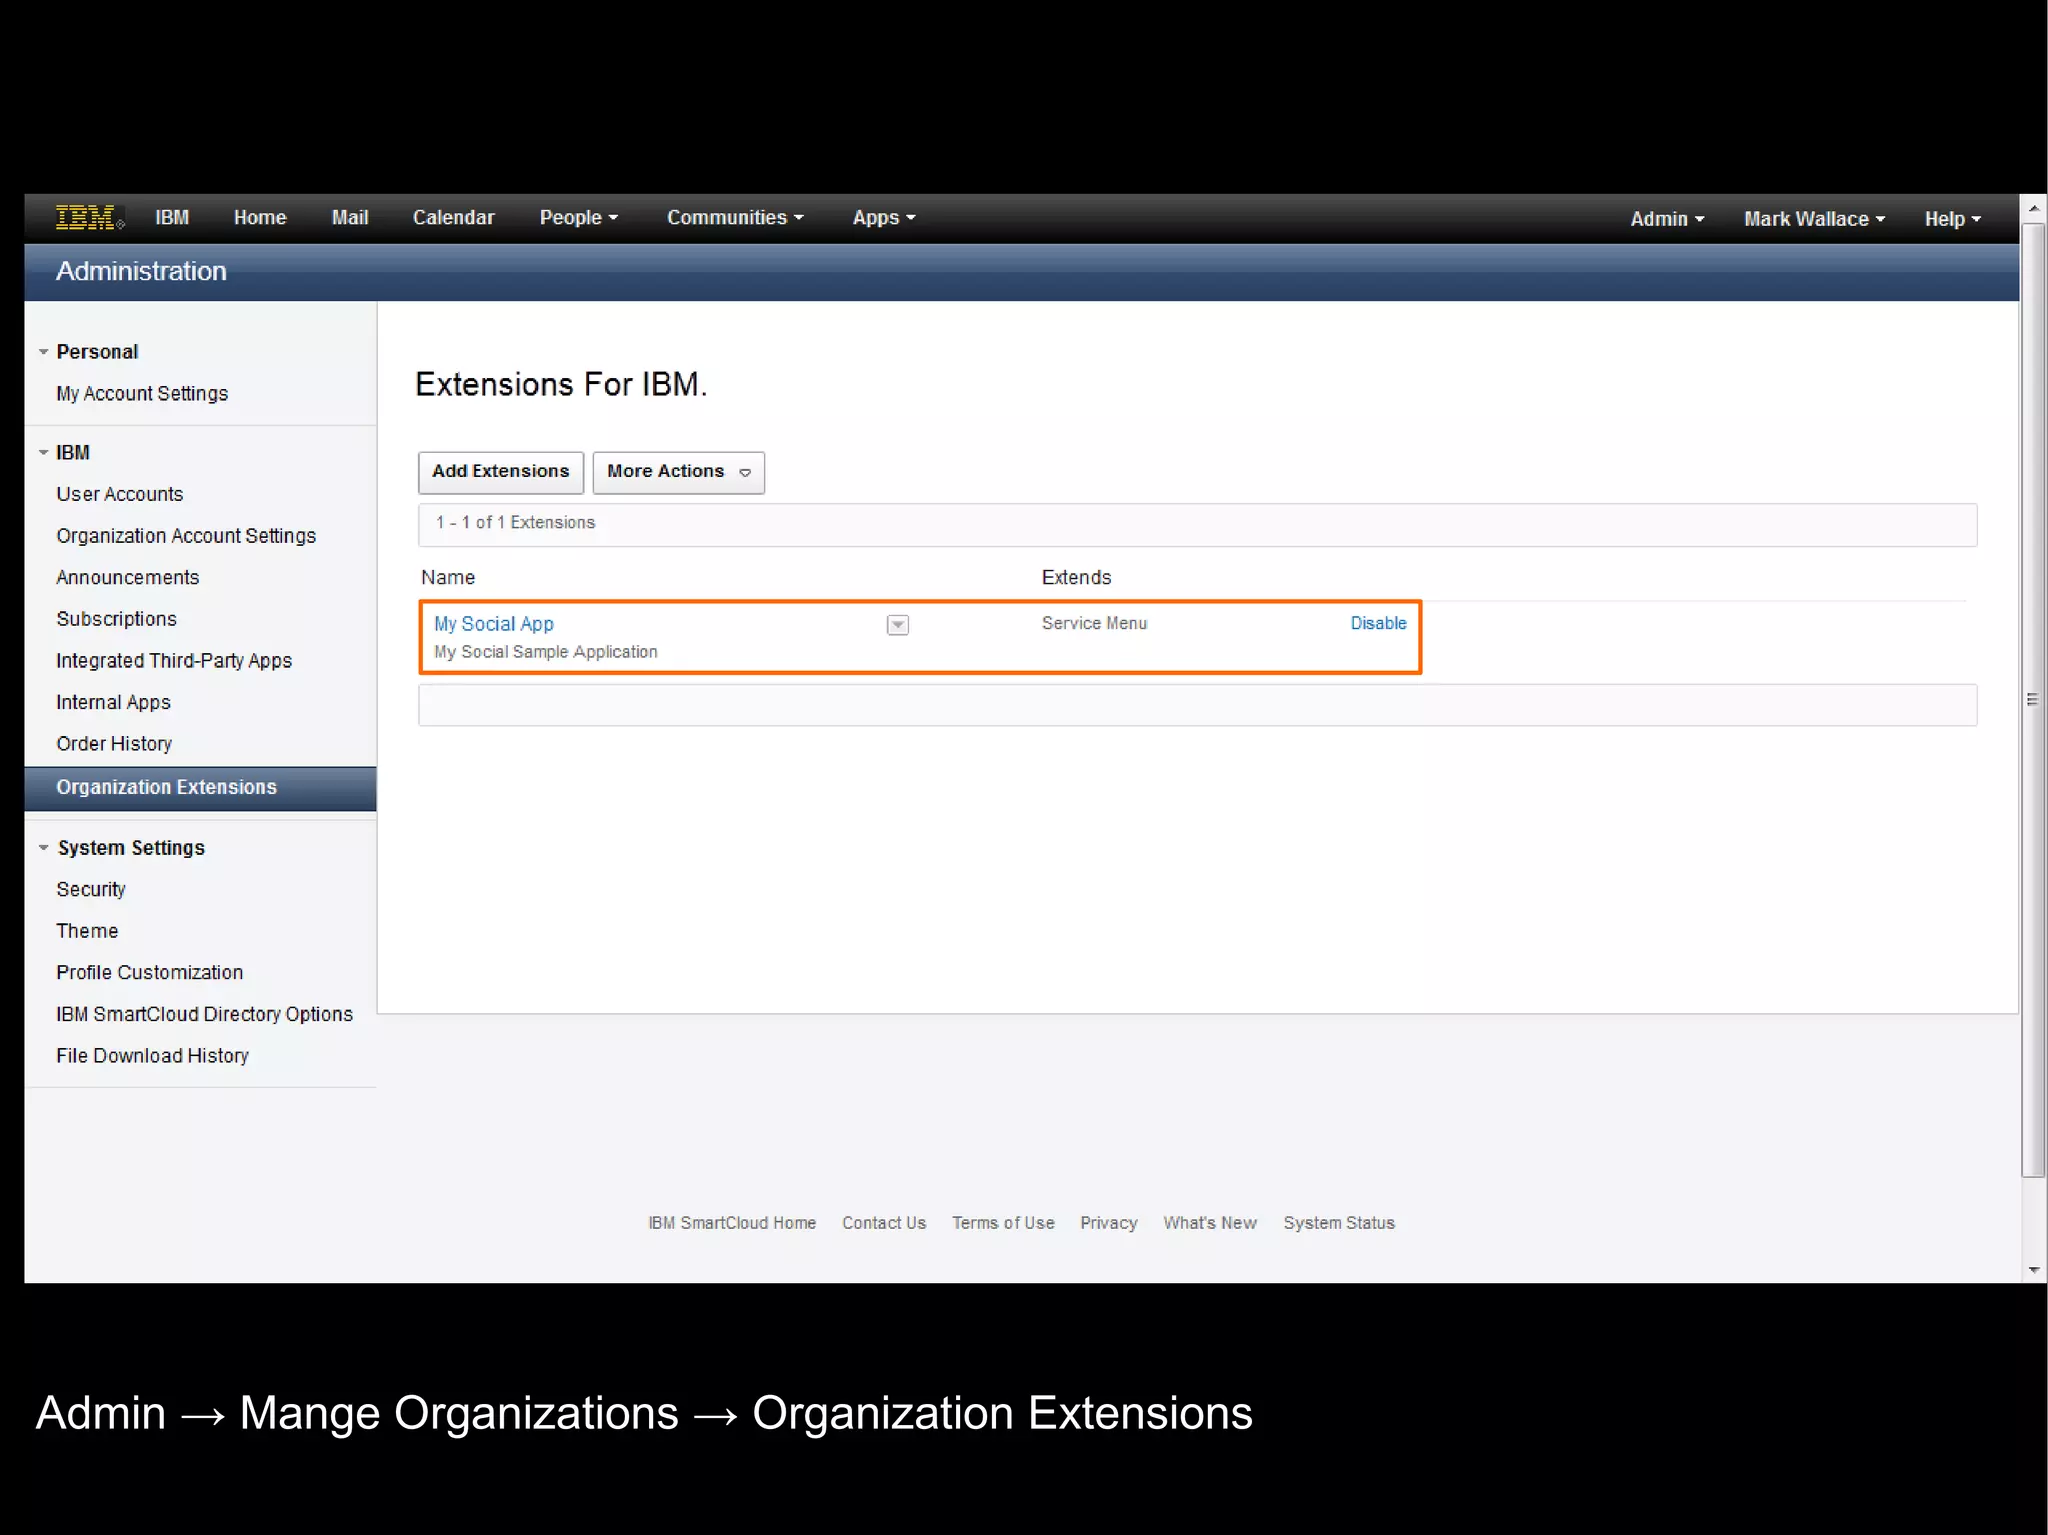Open Profile Customization
The height and width of the screenshot is (1535, 2048).
(x=150, y=973)
